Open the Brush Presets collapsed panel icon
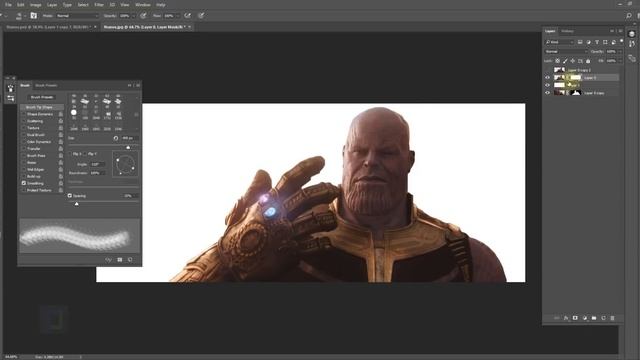Image resolution: width=640 pixels, height=360 pixels. [x=11, y=98]
